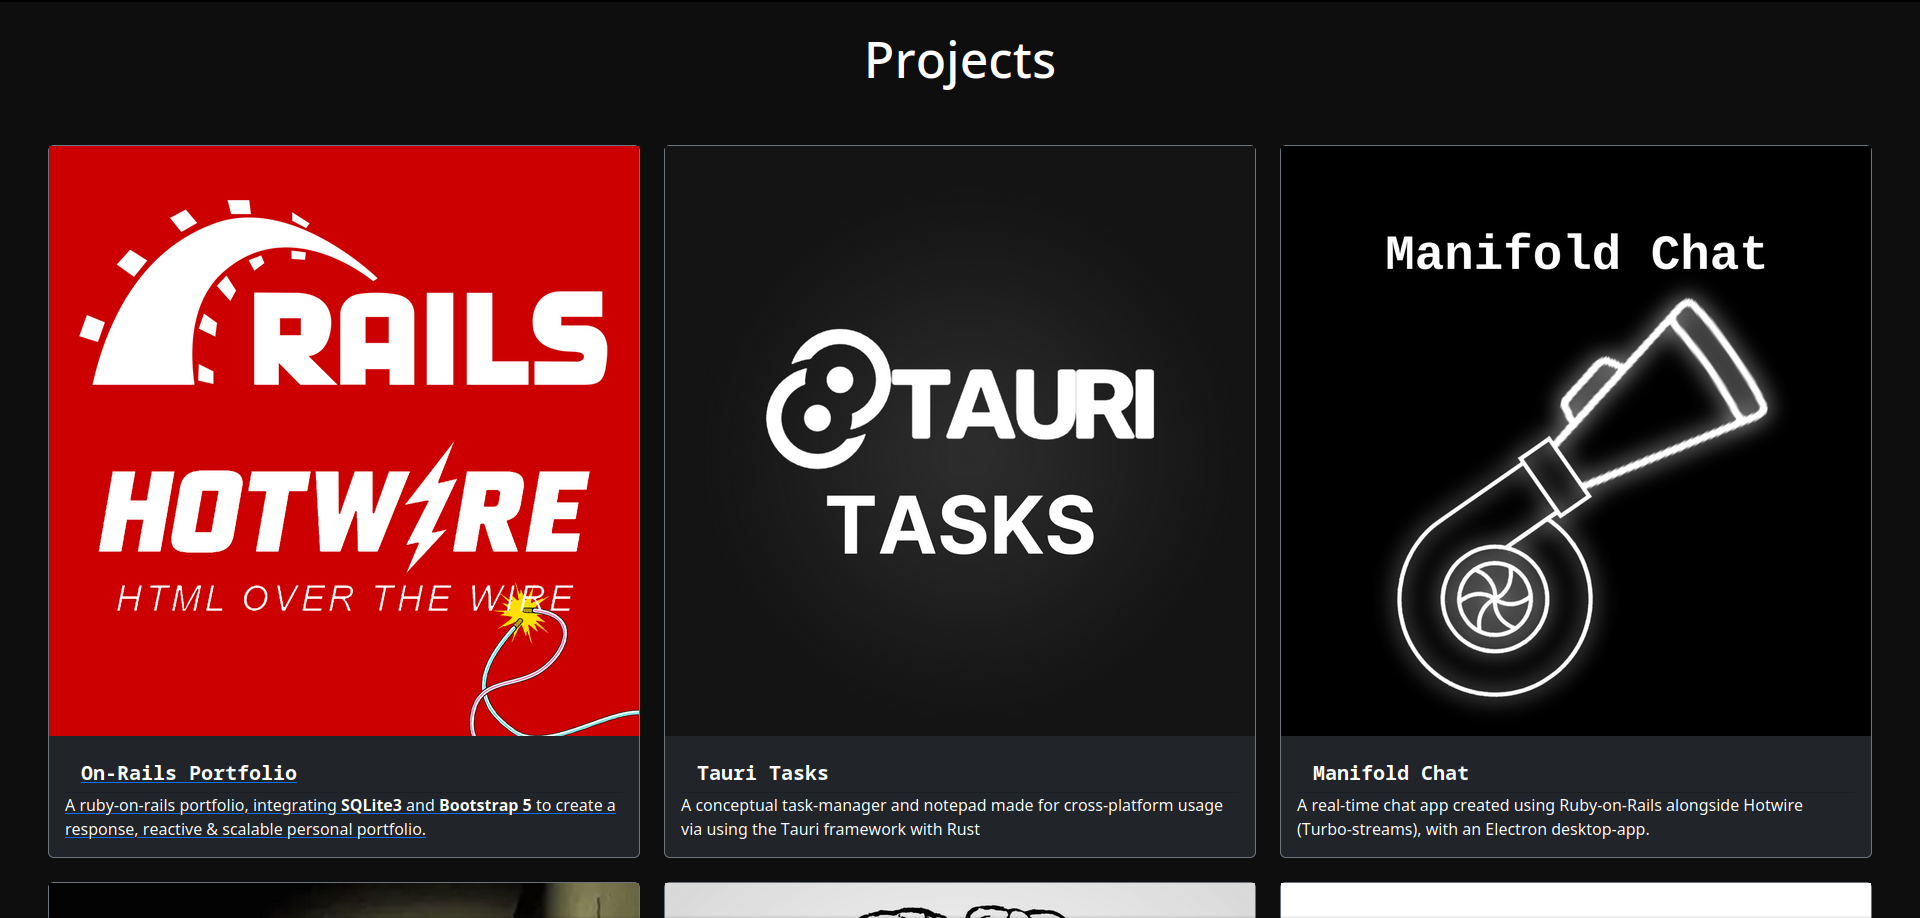1920x918 pixels.
Task: Click the On-Rails Portfolio title link
Action: [x=189, y=773]
